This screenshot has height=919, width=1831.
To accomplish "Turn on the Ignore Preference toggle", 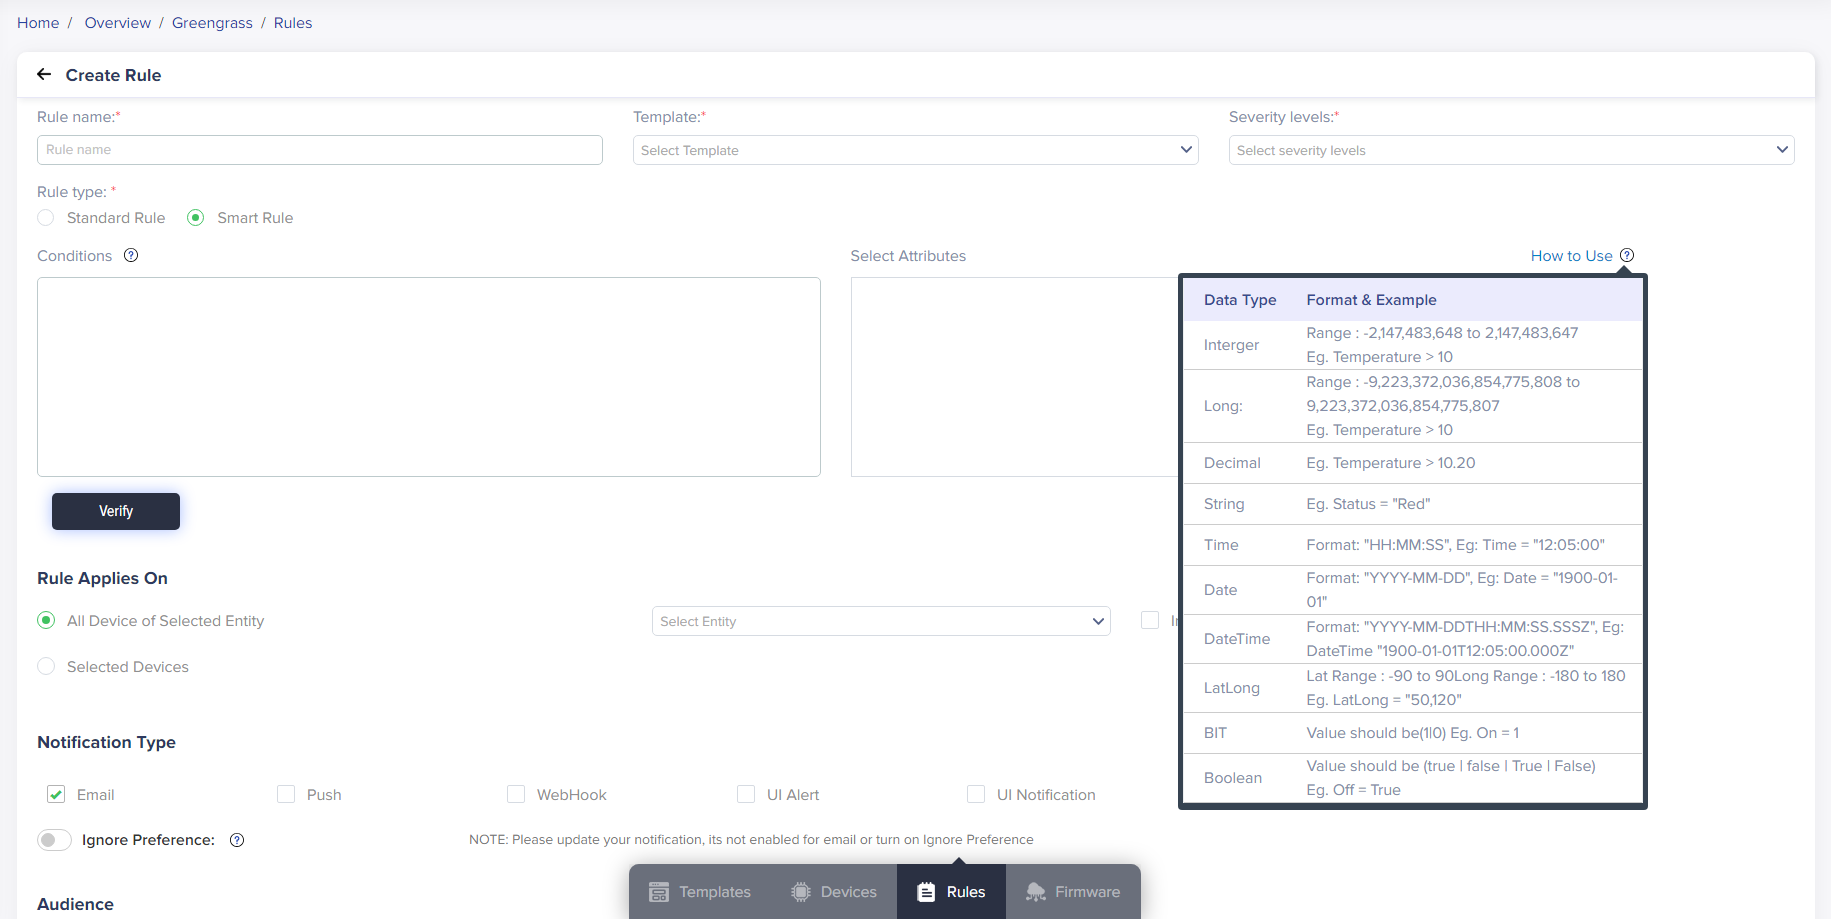I will pyautogui.click(x=54, y=840).
